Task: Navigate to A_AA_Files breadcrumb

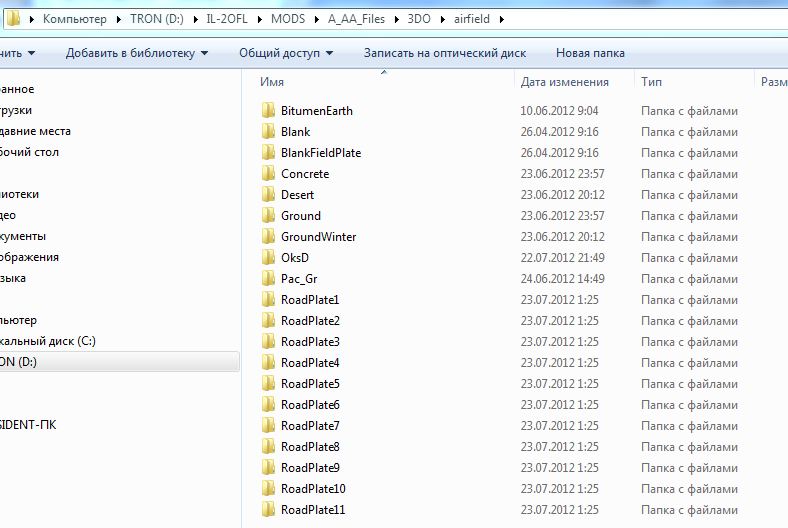Action: (x=356, y=19)
